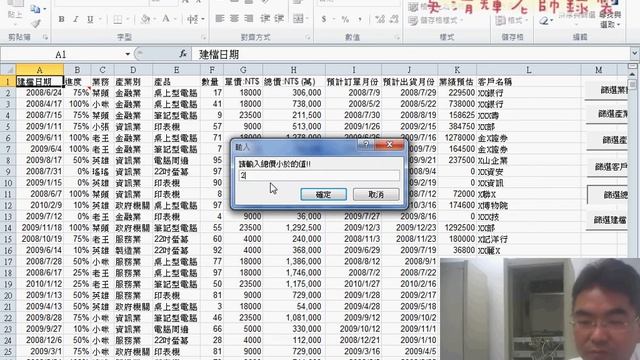Apply the percent style format
Image resolution: width=640 pixels, height=360 pixels.
pyautogui.click(x=345, y=19)
